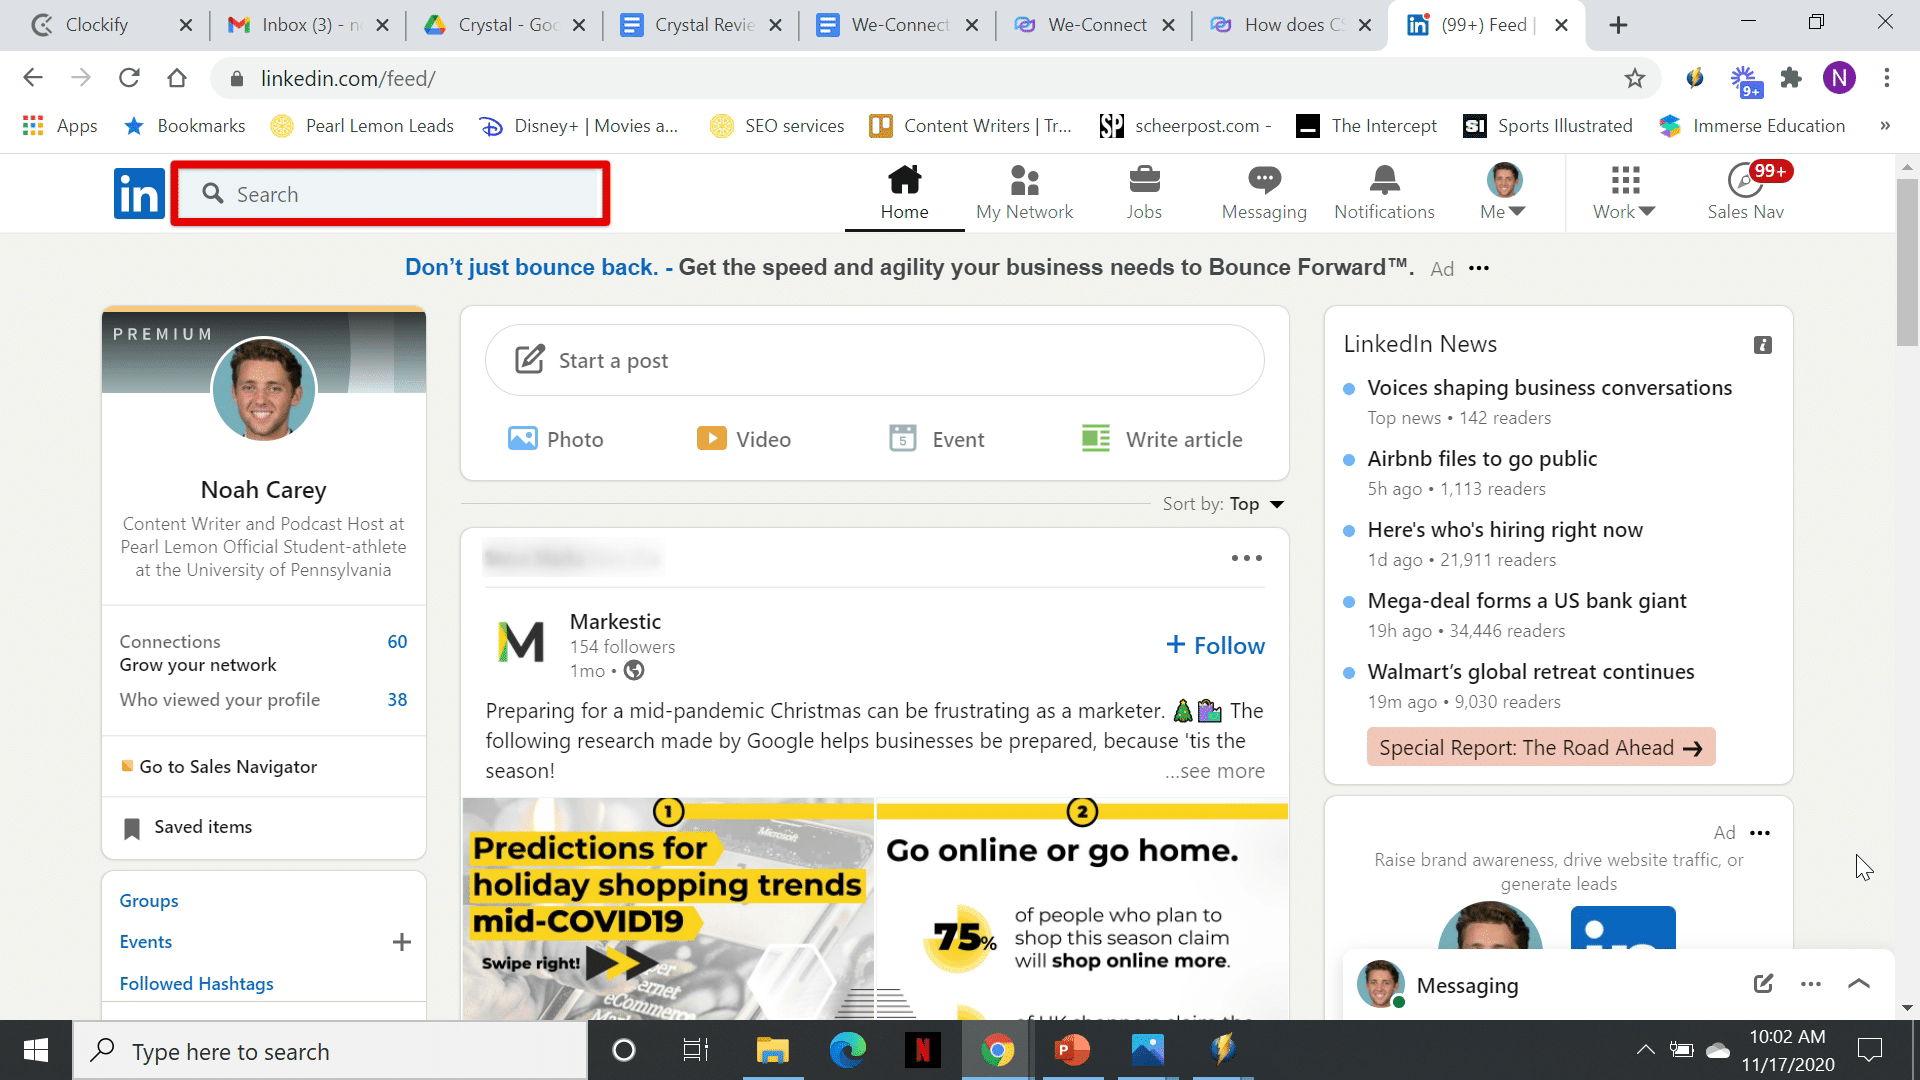This screenshot has width=1920, height=1080.
Task: Go to browser home page
Action: pos(177,78)
